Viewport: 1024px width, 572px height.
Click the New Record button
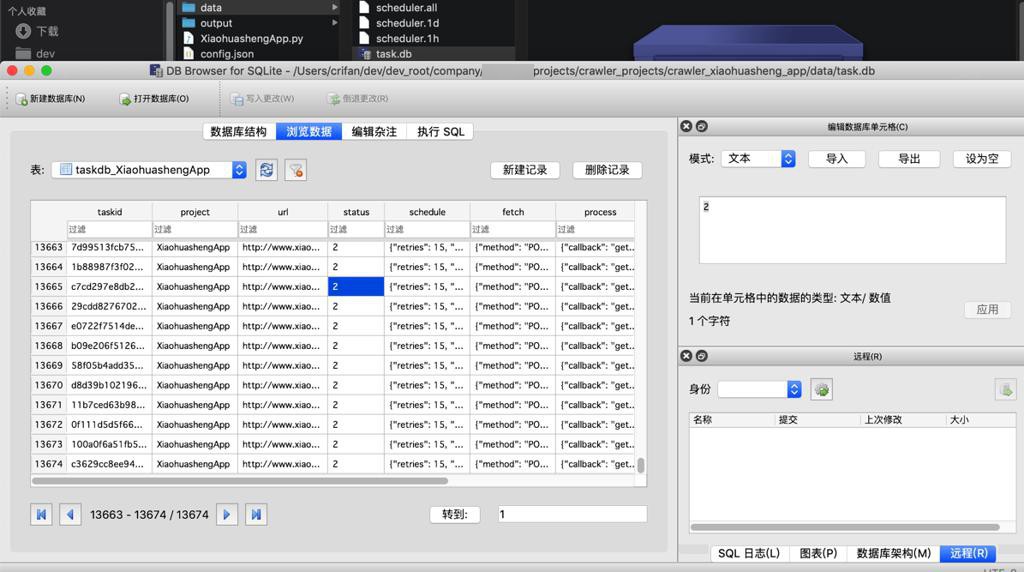pos(525,170)
